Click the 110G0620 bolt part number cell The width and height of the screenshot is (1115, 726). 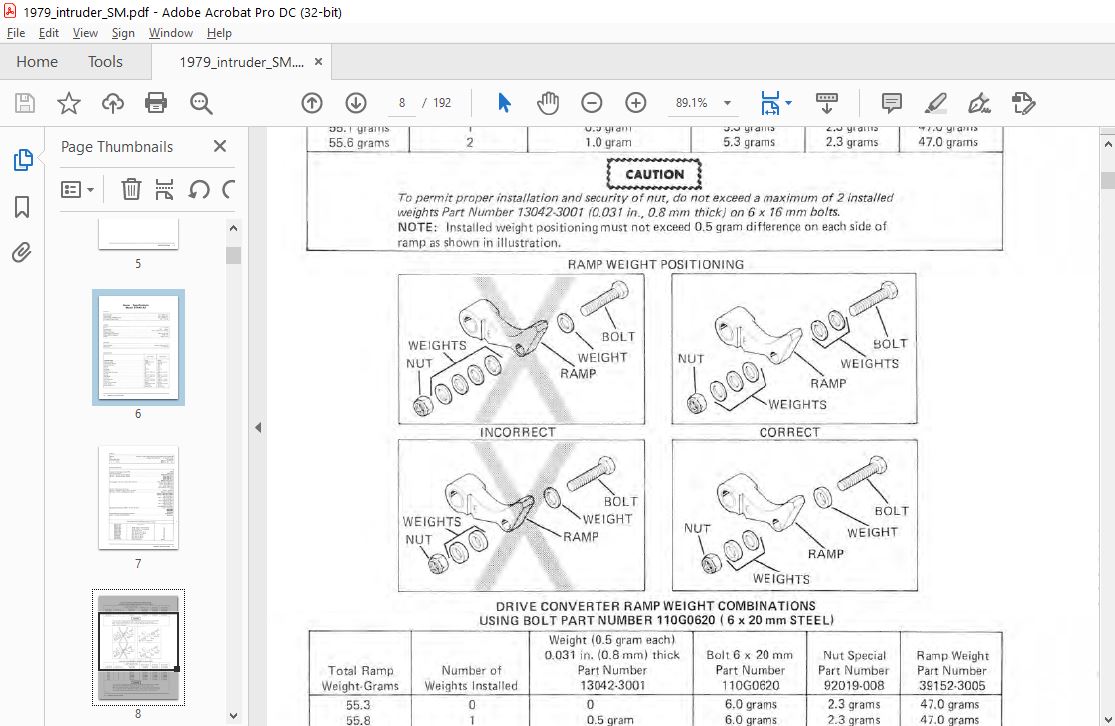(x=750, y=686)
